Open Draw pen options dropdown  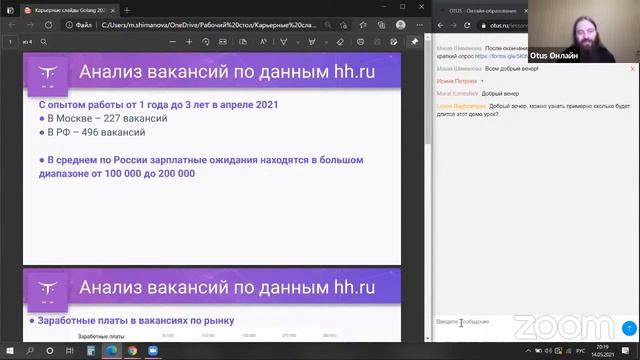click(298, 42)
